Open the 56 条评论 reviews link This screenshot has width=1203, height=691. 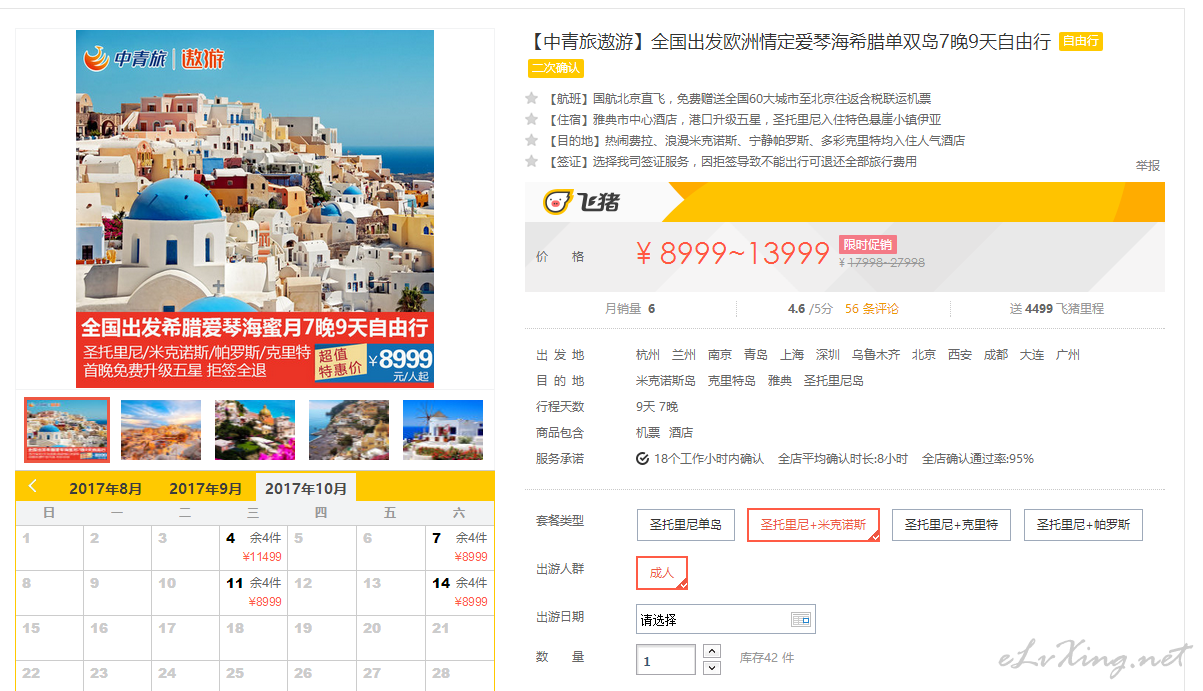pyautogui.click(x=872, y=309)
